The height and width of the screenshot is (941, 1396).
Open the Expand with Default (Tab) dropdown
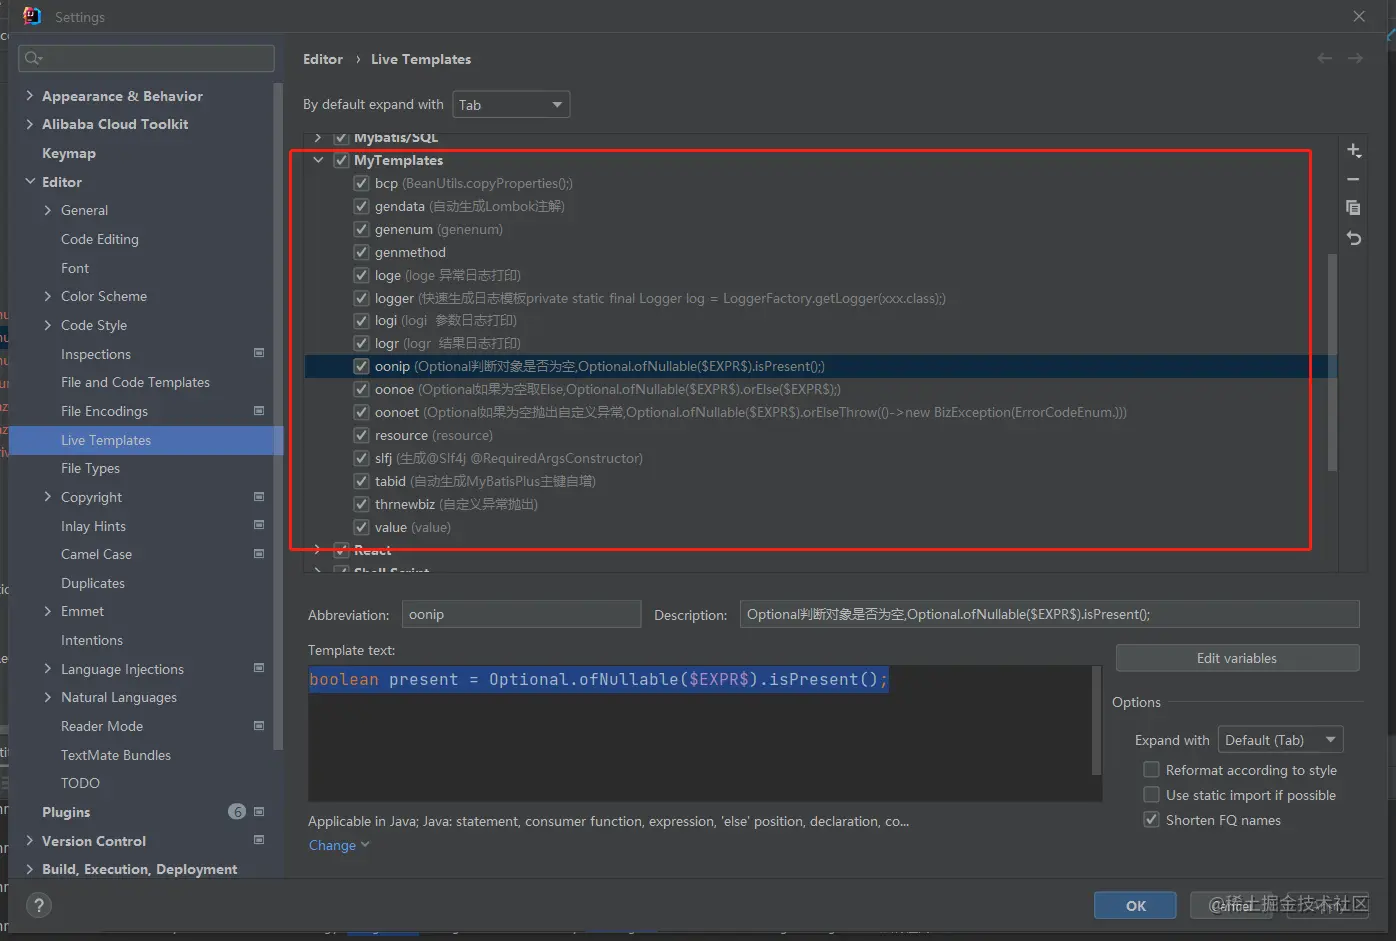tap(1280, 740)
